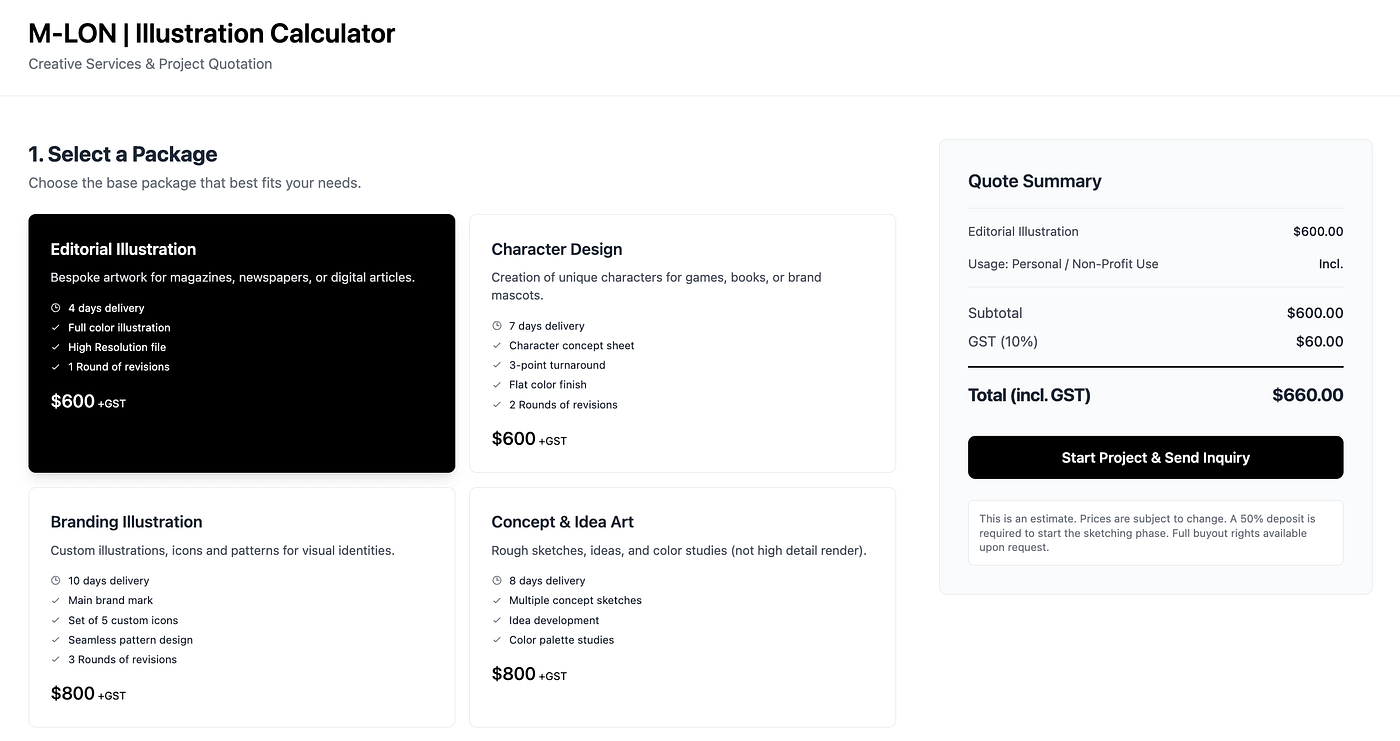Choose the Concept & Idea Art package
This screenshot has height=741, width=1400.
click(x=682, y=607)
